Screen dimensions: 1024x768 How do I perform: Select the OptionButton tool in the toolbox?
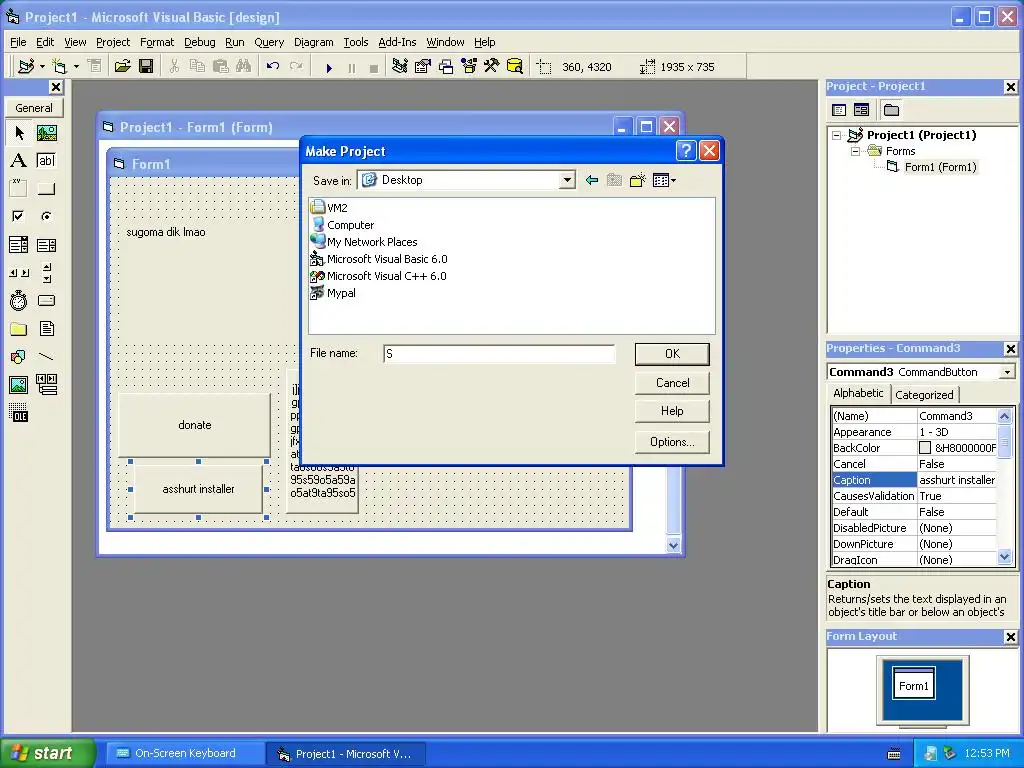46,216
